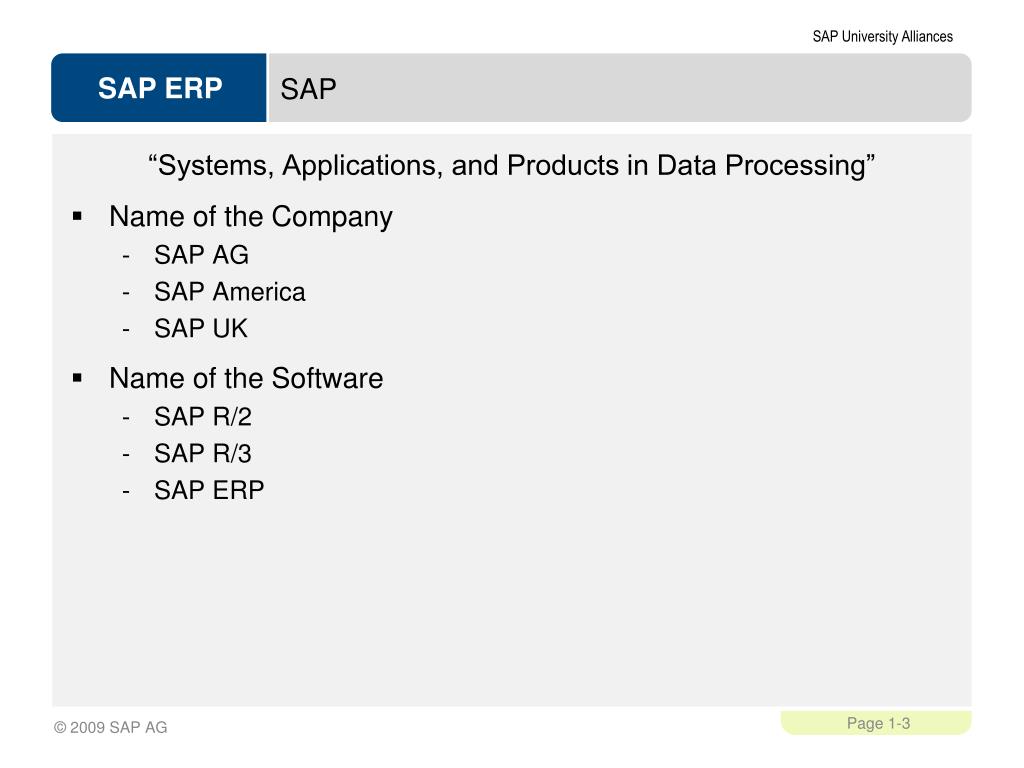Click the 2009 SAP AG copyright text

110,728
